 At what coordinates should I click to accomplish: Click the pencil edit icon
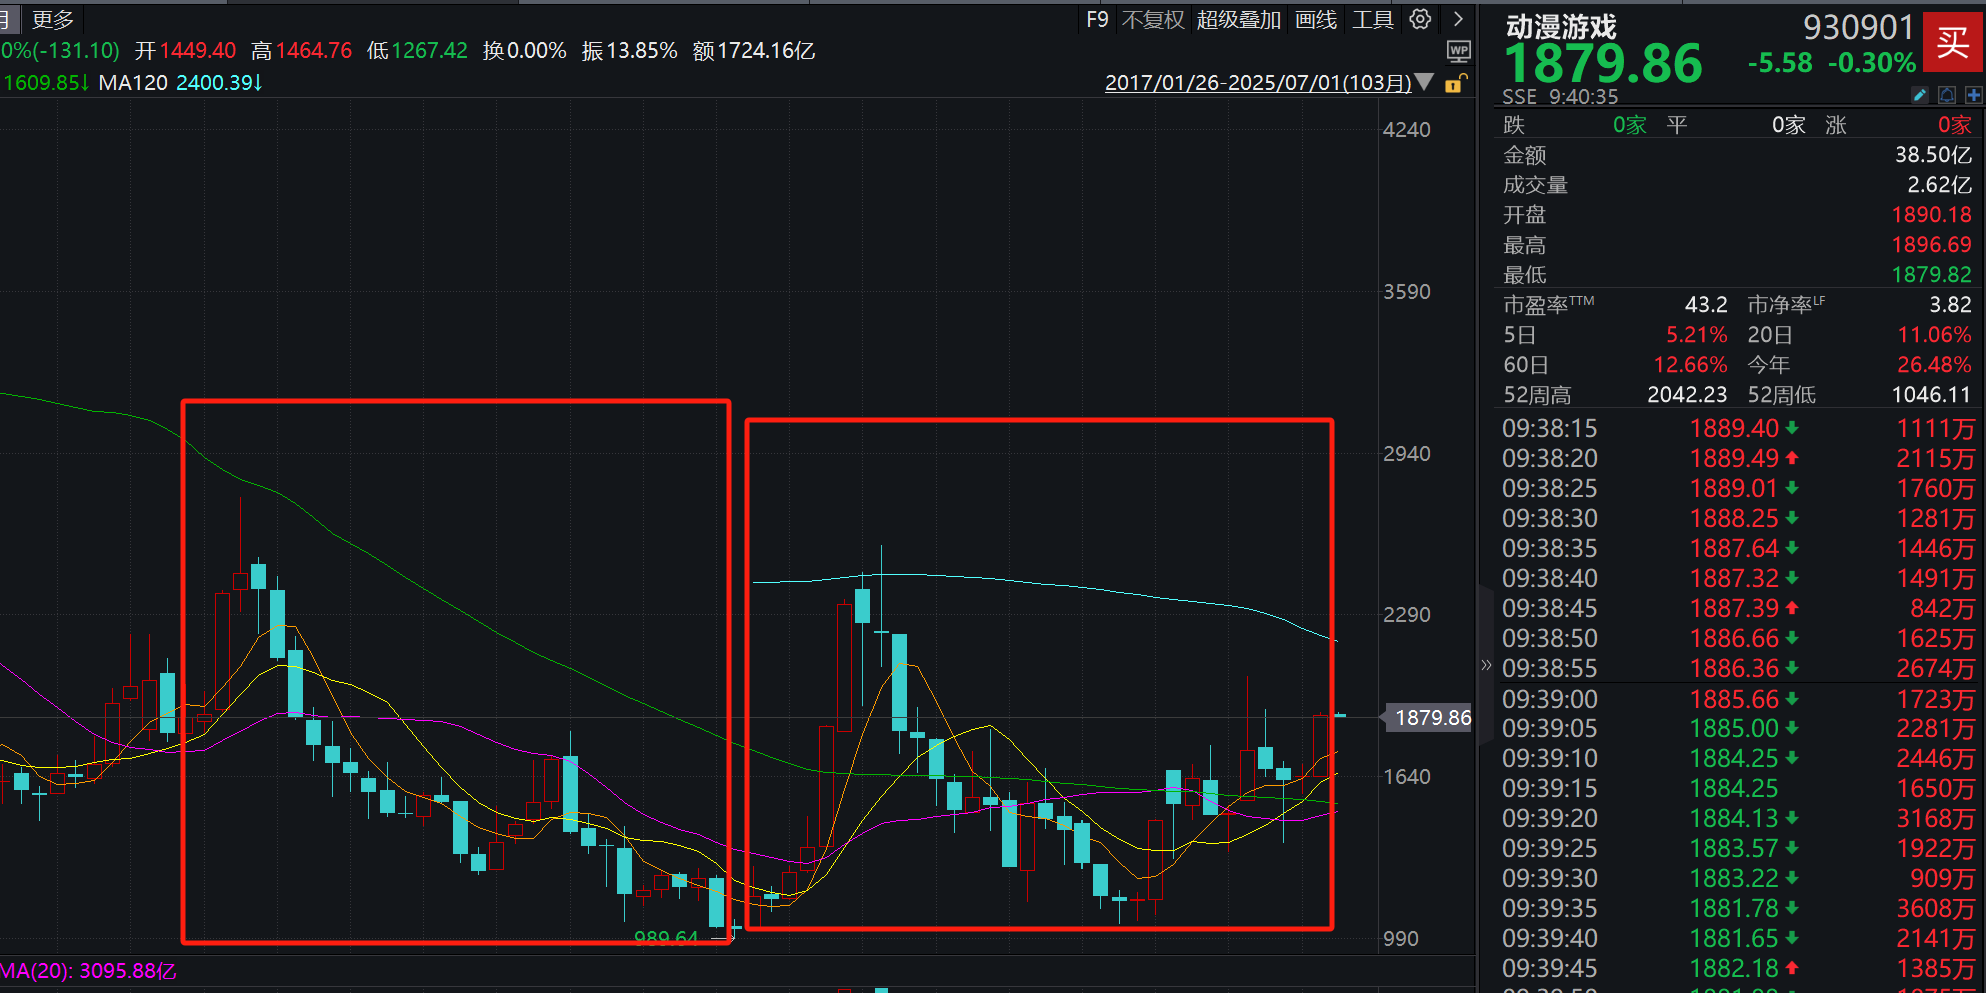(1919, 95)
